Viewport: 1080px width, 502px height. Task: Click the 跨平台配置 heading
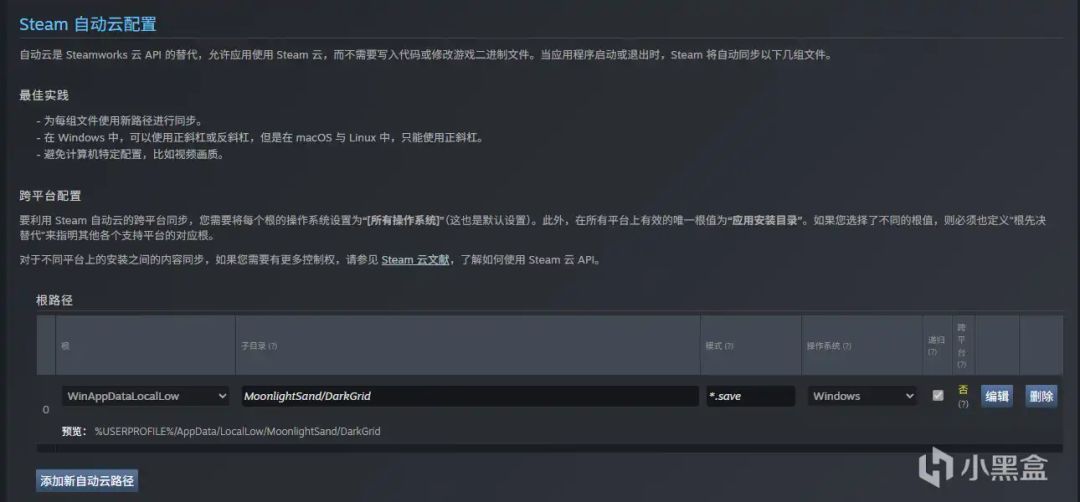coord(50,196)
